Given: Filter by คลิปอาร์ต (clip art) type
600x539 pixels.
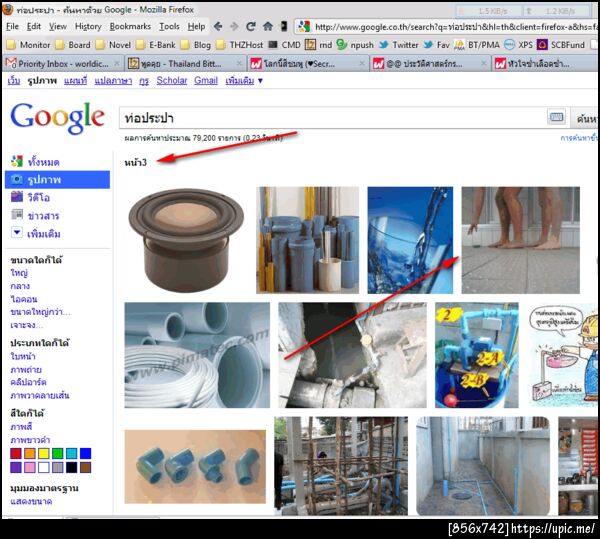Looking at the screenshot, I should pyautogui.click(x=29, y=382).
